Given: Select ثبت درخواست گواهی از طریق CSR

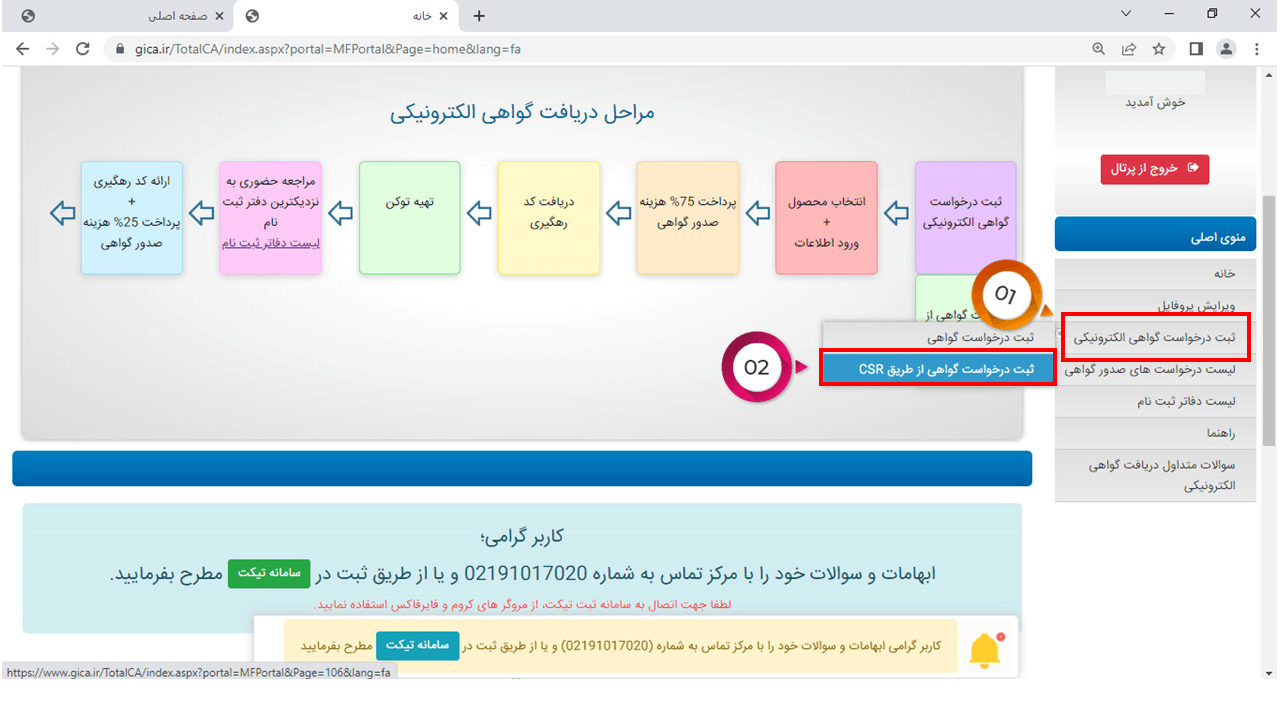Looking at the screenshot, I should coord(938,369).
